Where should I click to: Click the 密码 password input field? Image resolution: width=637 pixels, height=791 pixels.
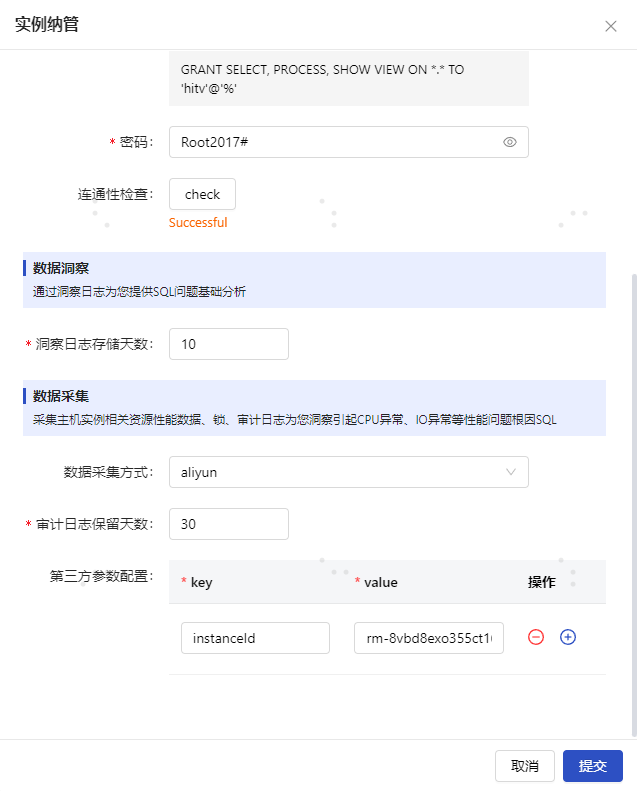pos(349,142)
